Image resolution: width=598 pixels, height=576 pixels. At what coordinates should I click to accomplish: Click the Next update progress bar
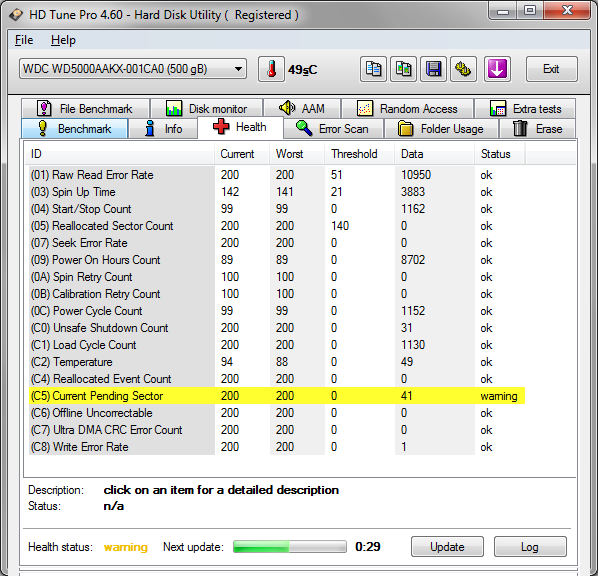click(290, 547)
